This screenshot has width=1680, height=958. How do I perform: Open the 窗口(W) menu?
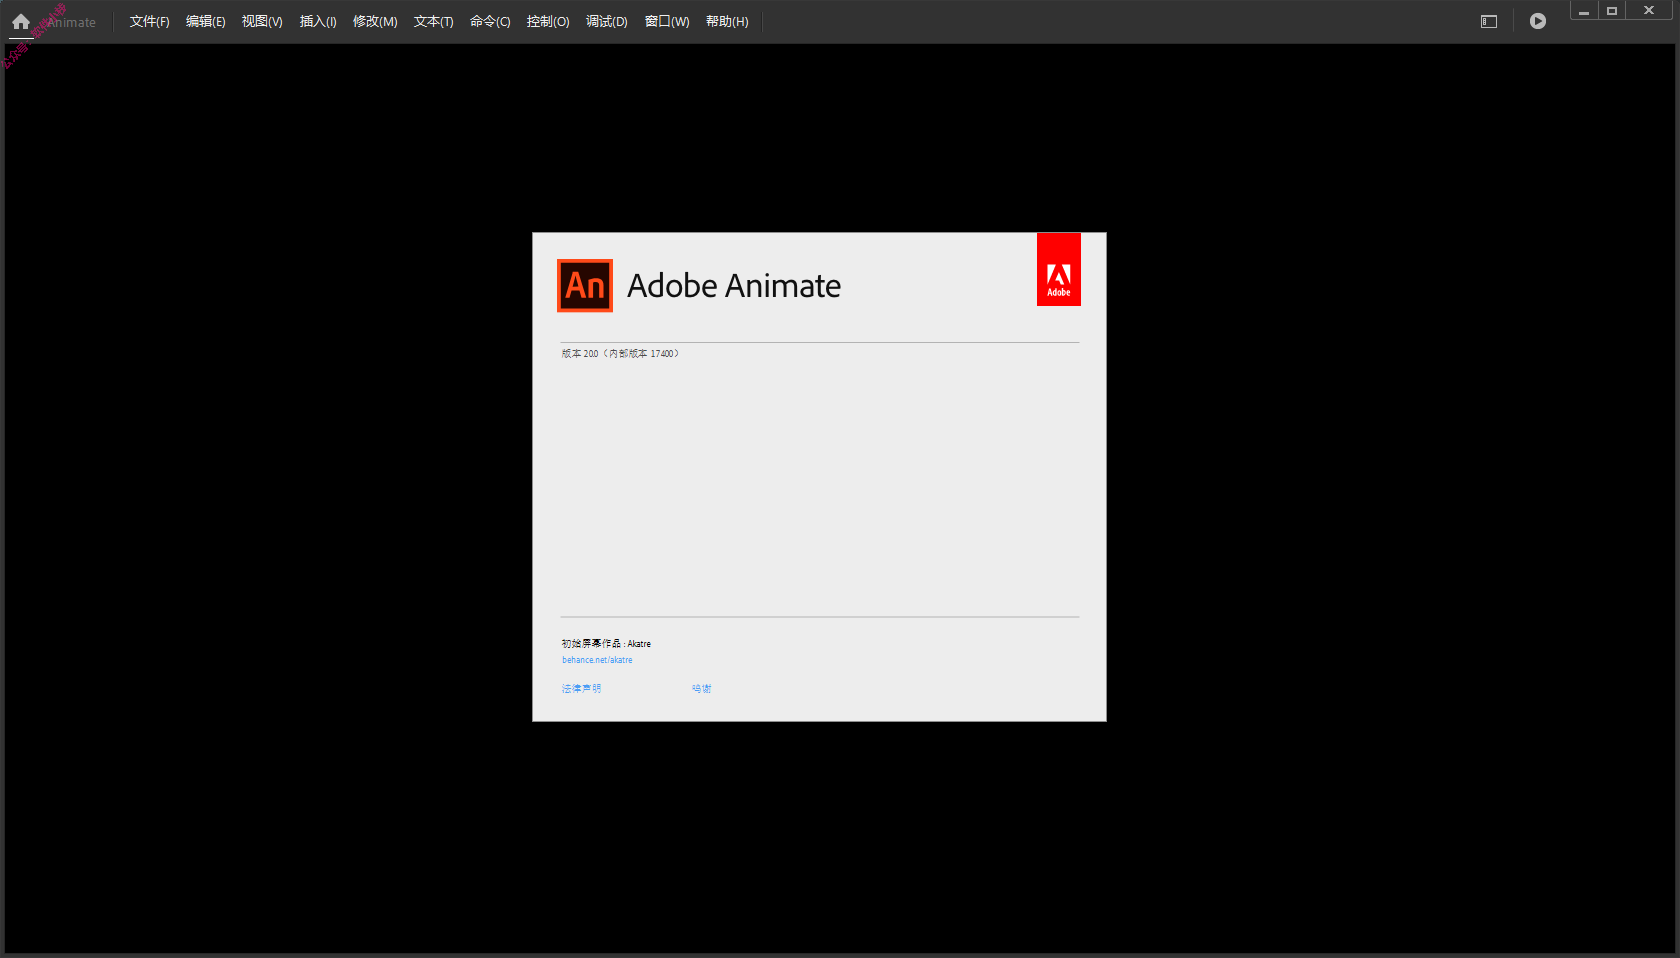point(667,21)
